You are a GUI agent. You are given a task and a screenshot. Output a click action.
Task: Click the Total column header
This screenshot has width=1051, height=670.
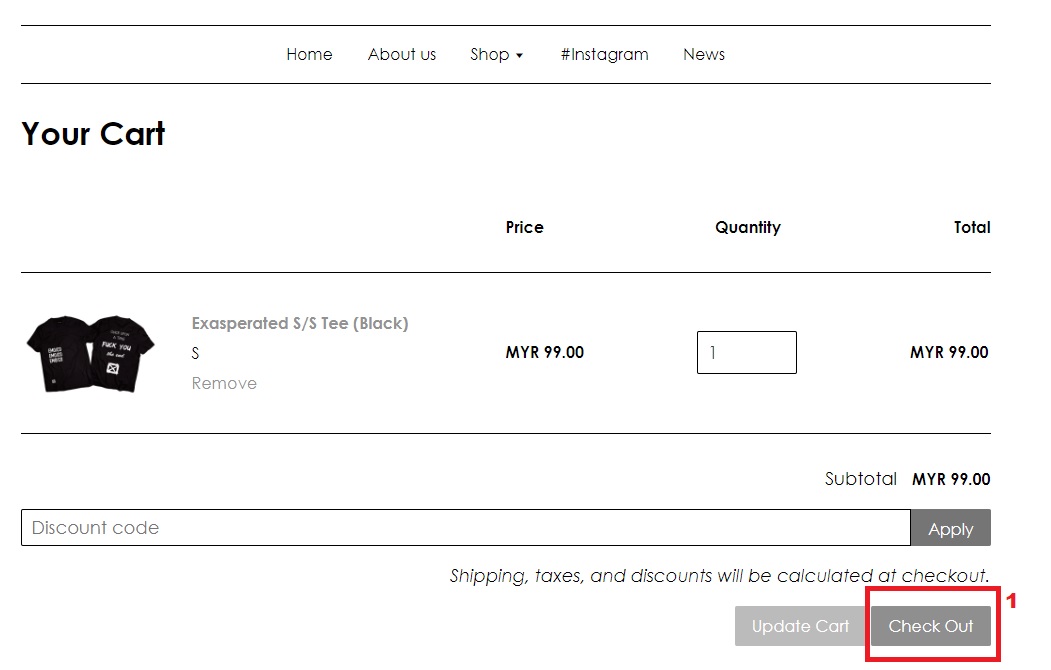[x=972, y=228]
